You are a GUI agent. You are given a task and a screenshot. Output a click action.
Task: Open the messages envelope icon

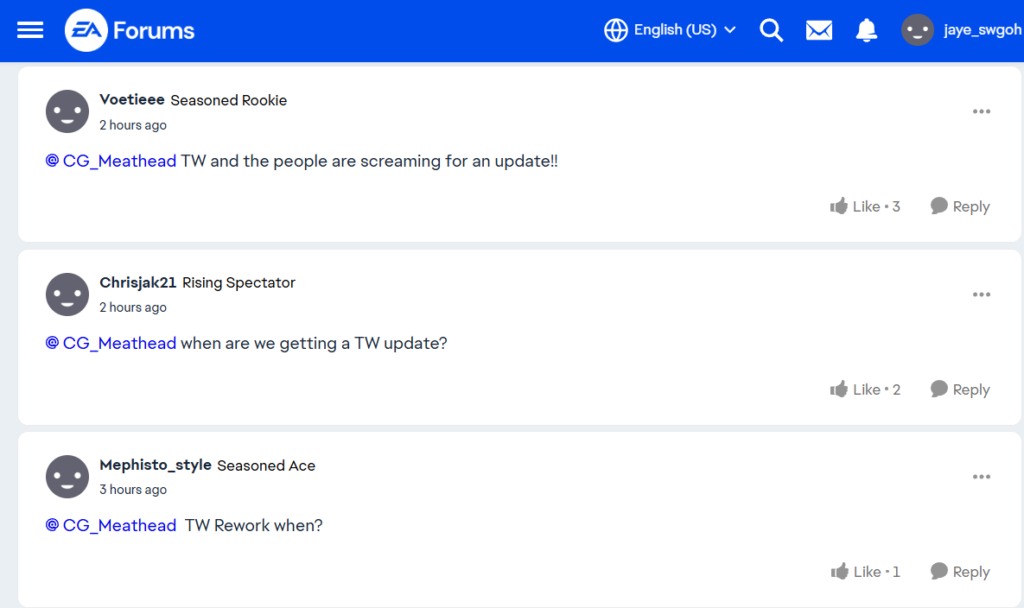[x=819, y=30]
